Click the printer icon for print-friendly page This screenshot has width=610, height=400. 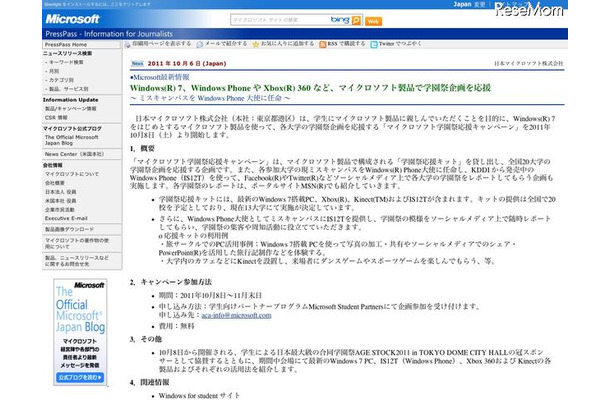[x=127, y=44]
